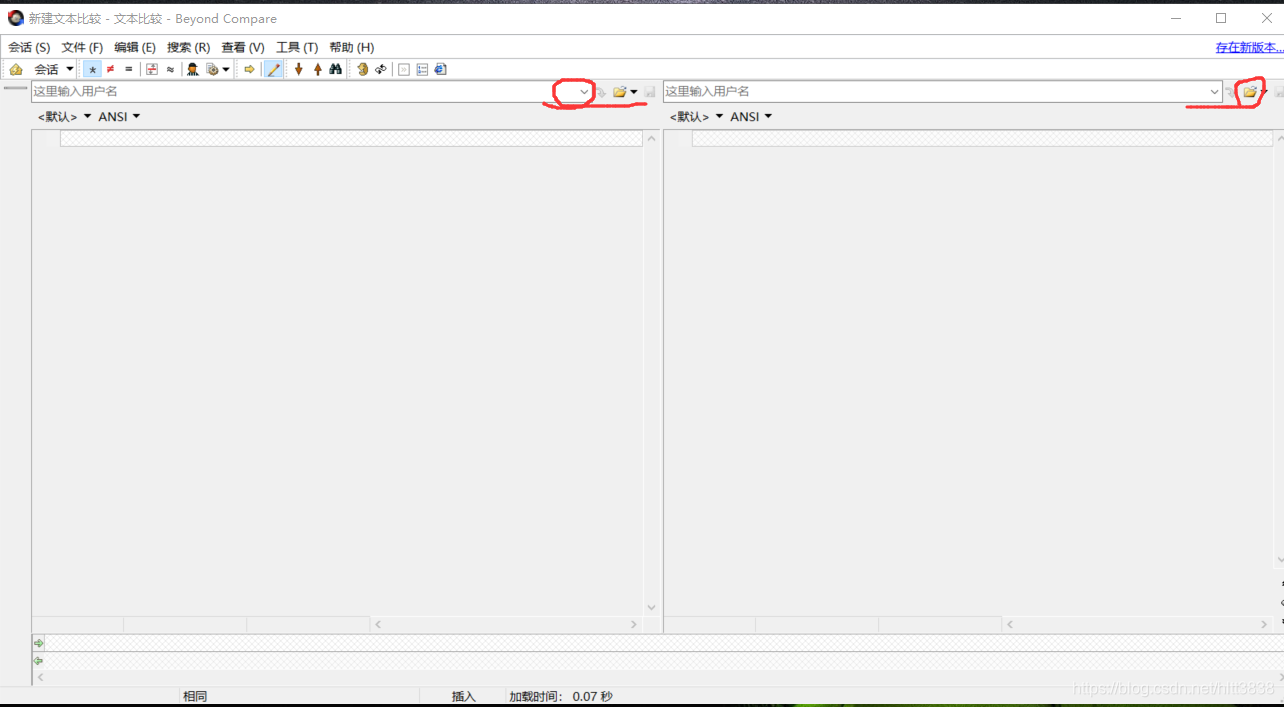
Task: Go to the Home view icon
Action: (16, 69)
